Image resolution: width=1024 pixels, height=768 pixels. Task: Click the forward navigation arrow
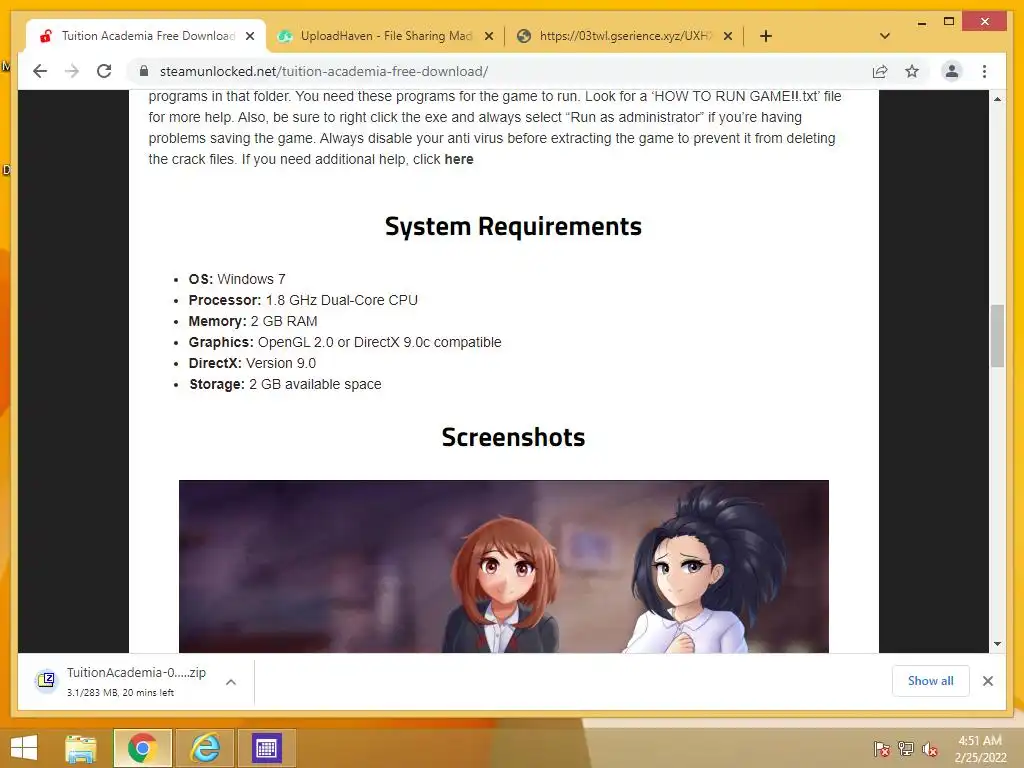pyautogui.click(x=72, y=71)
